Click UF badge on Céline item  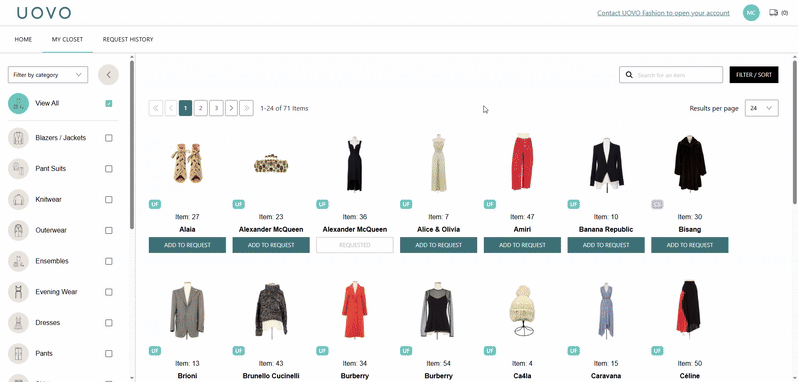click(x=658, y=351)
